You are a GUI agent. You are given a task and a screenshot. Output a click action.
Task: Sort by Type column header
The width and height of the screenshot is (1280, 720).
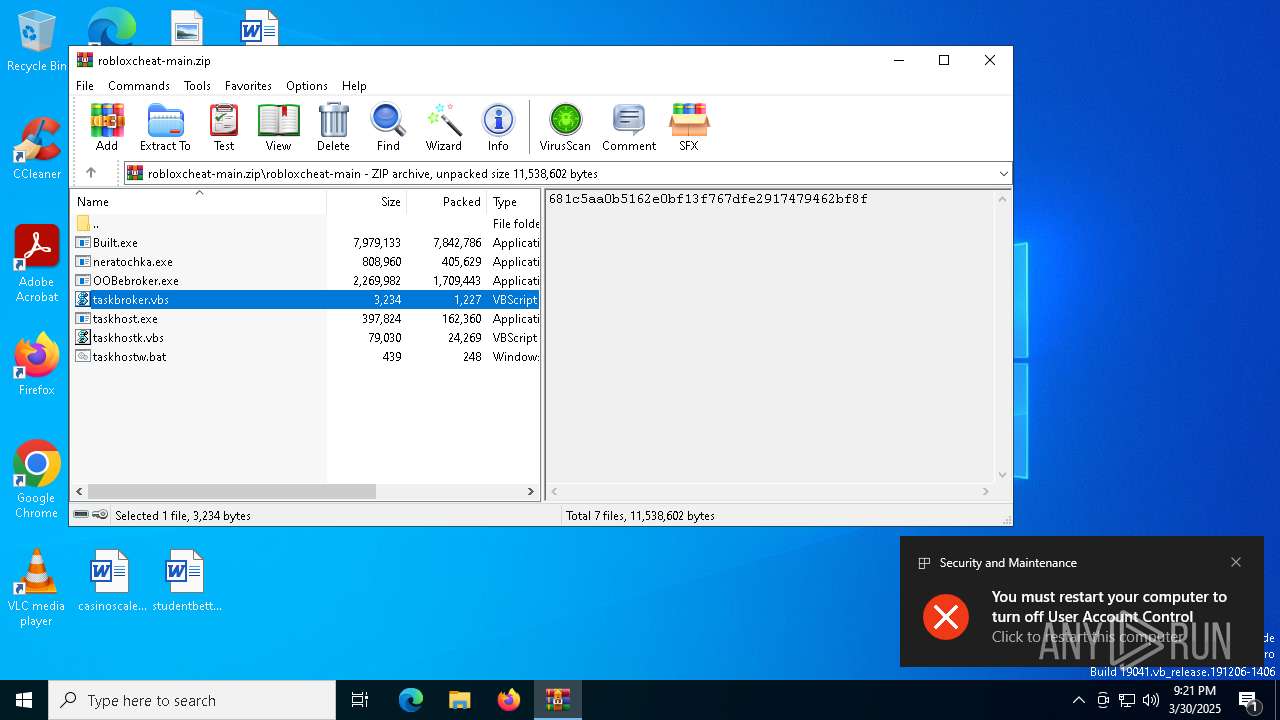tap(513, 201)
